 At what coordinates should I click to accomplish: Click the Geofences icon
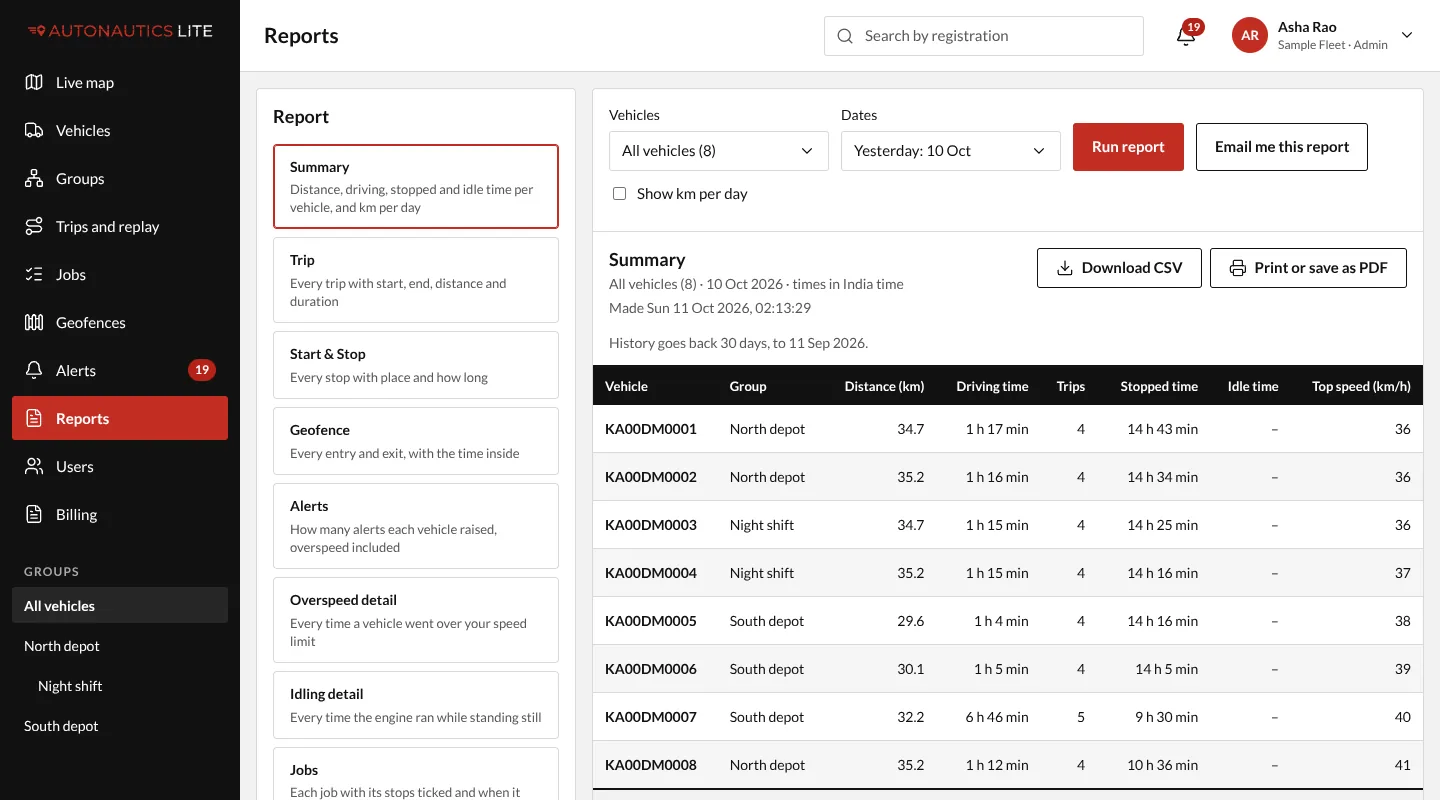[x=34, y=323]
